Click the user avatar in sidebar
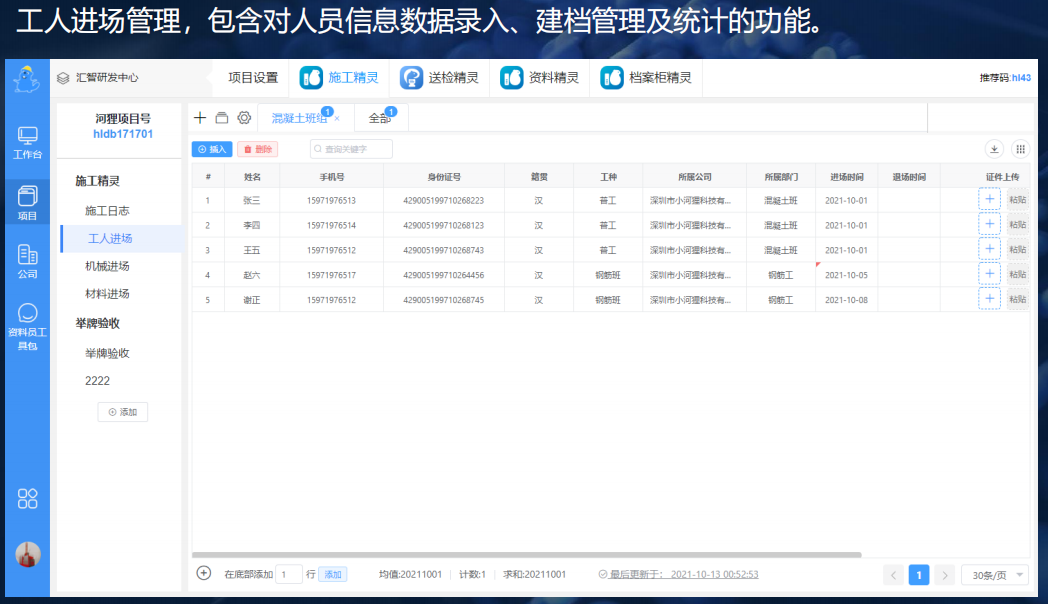The height and width of the screenshot is (604, 1048). point(28,555)
